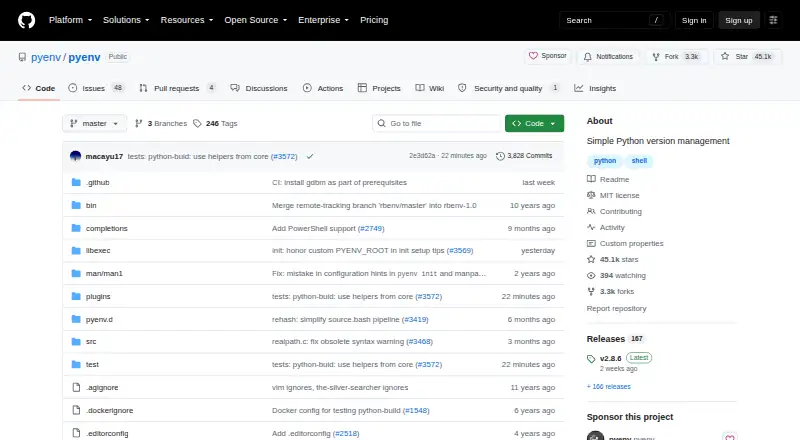
Task: Open the Pull requests tab
Action: (x=177, y=88)
